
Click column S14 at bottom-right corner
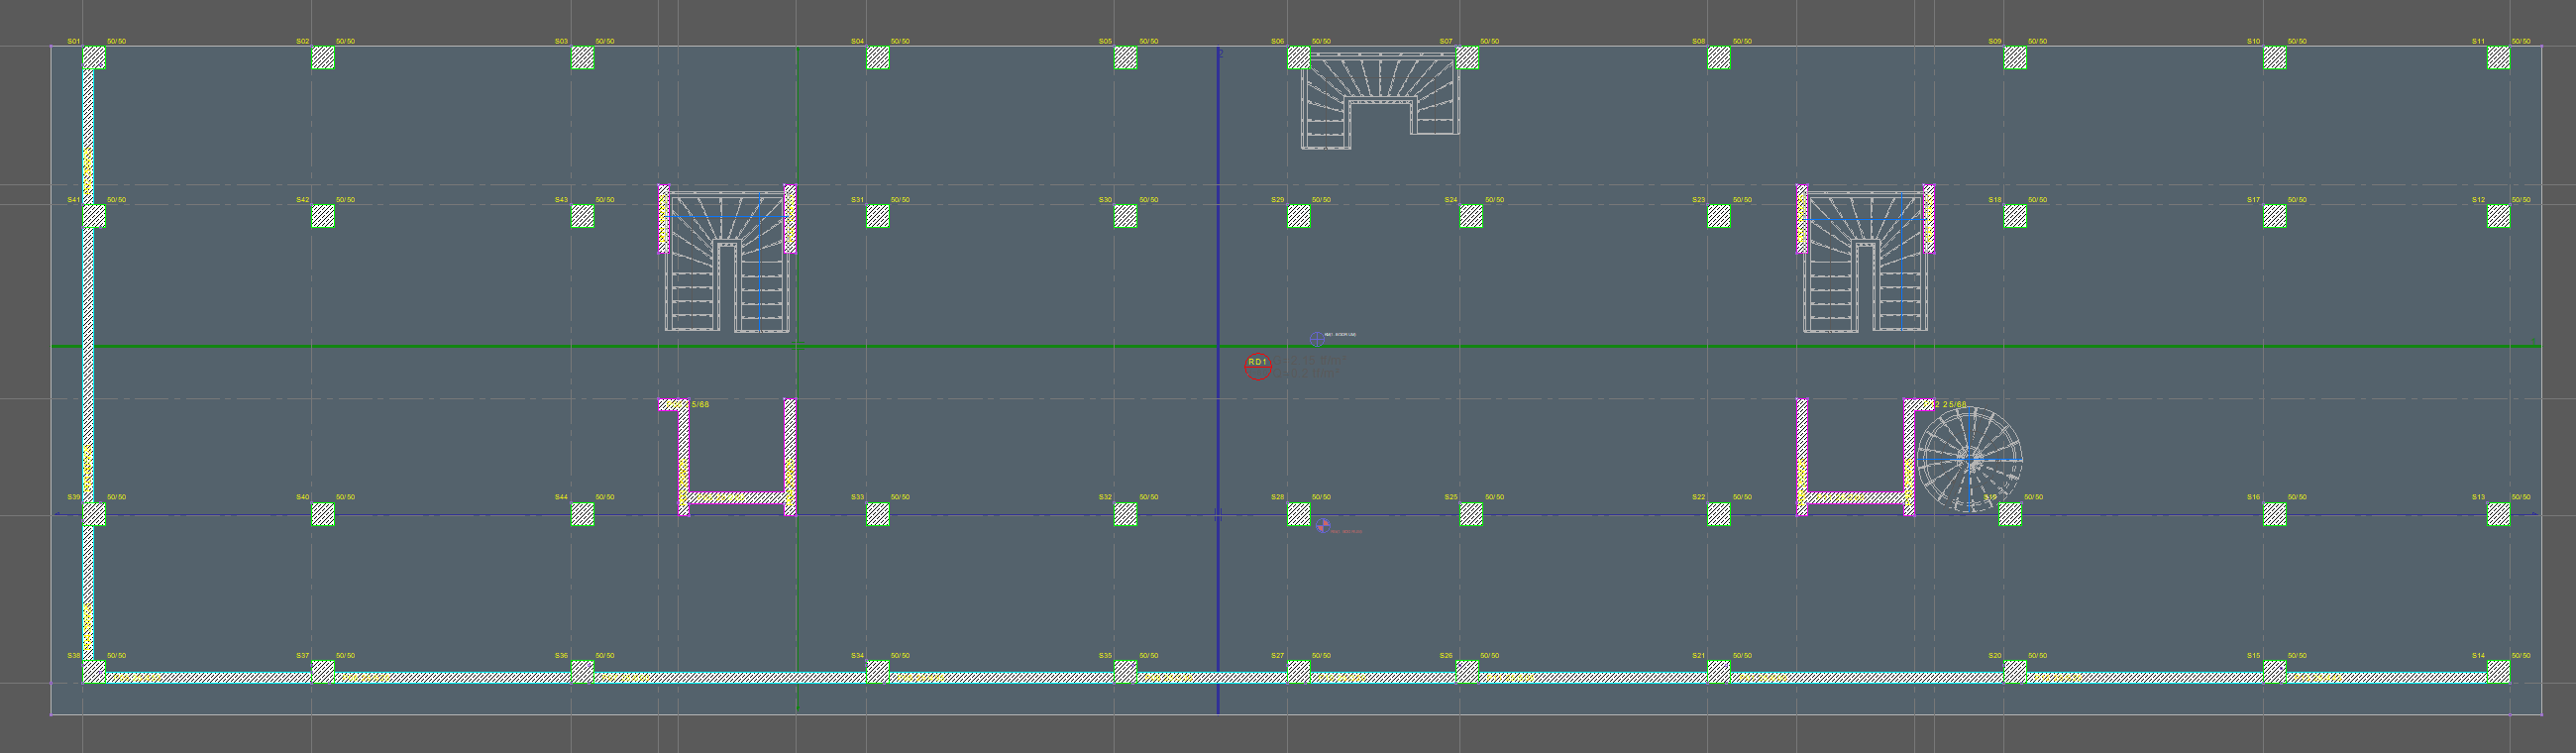[x=2498, y=671]
